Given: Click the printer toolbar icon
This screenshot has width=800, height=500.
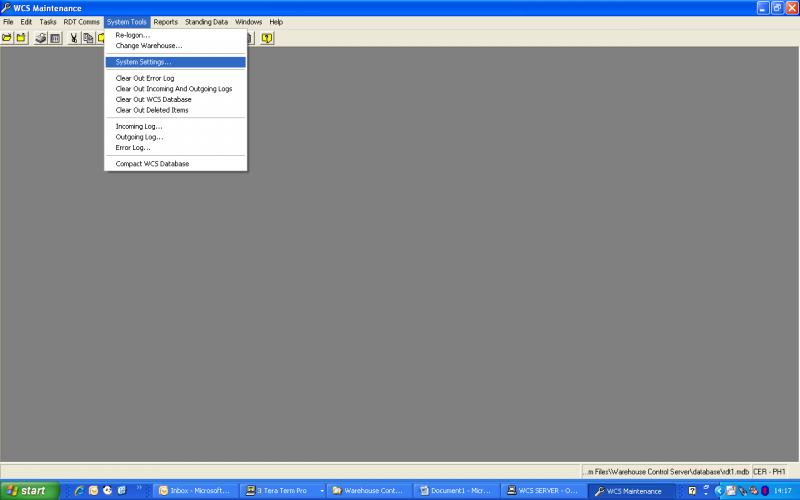Looking at the screenshot, I should (x=41, y=38).
